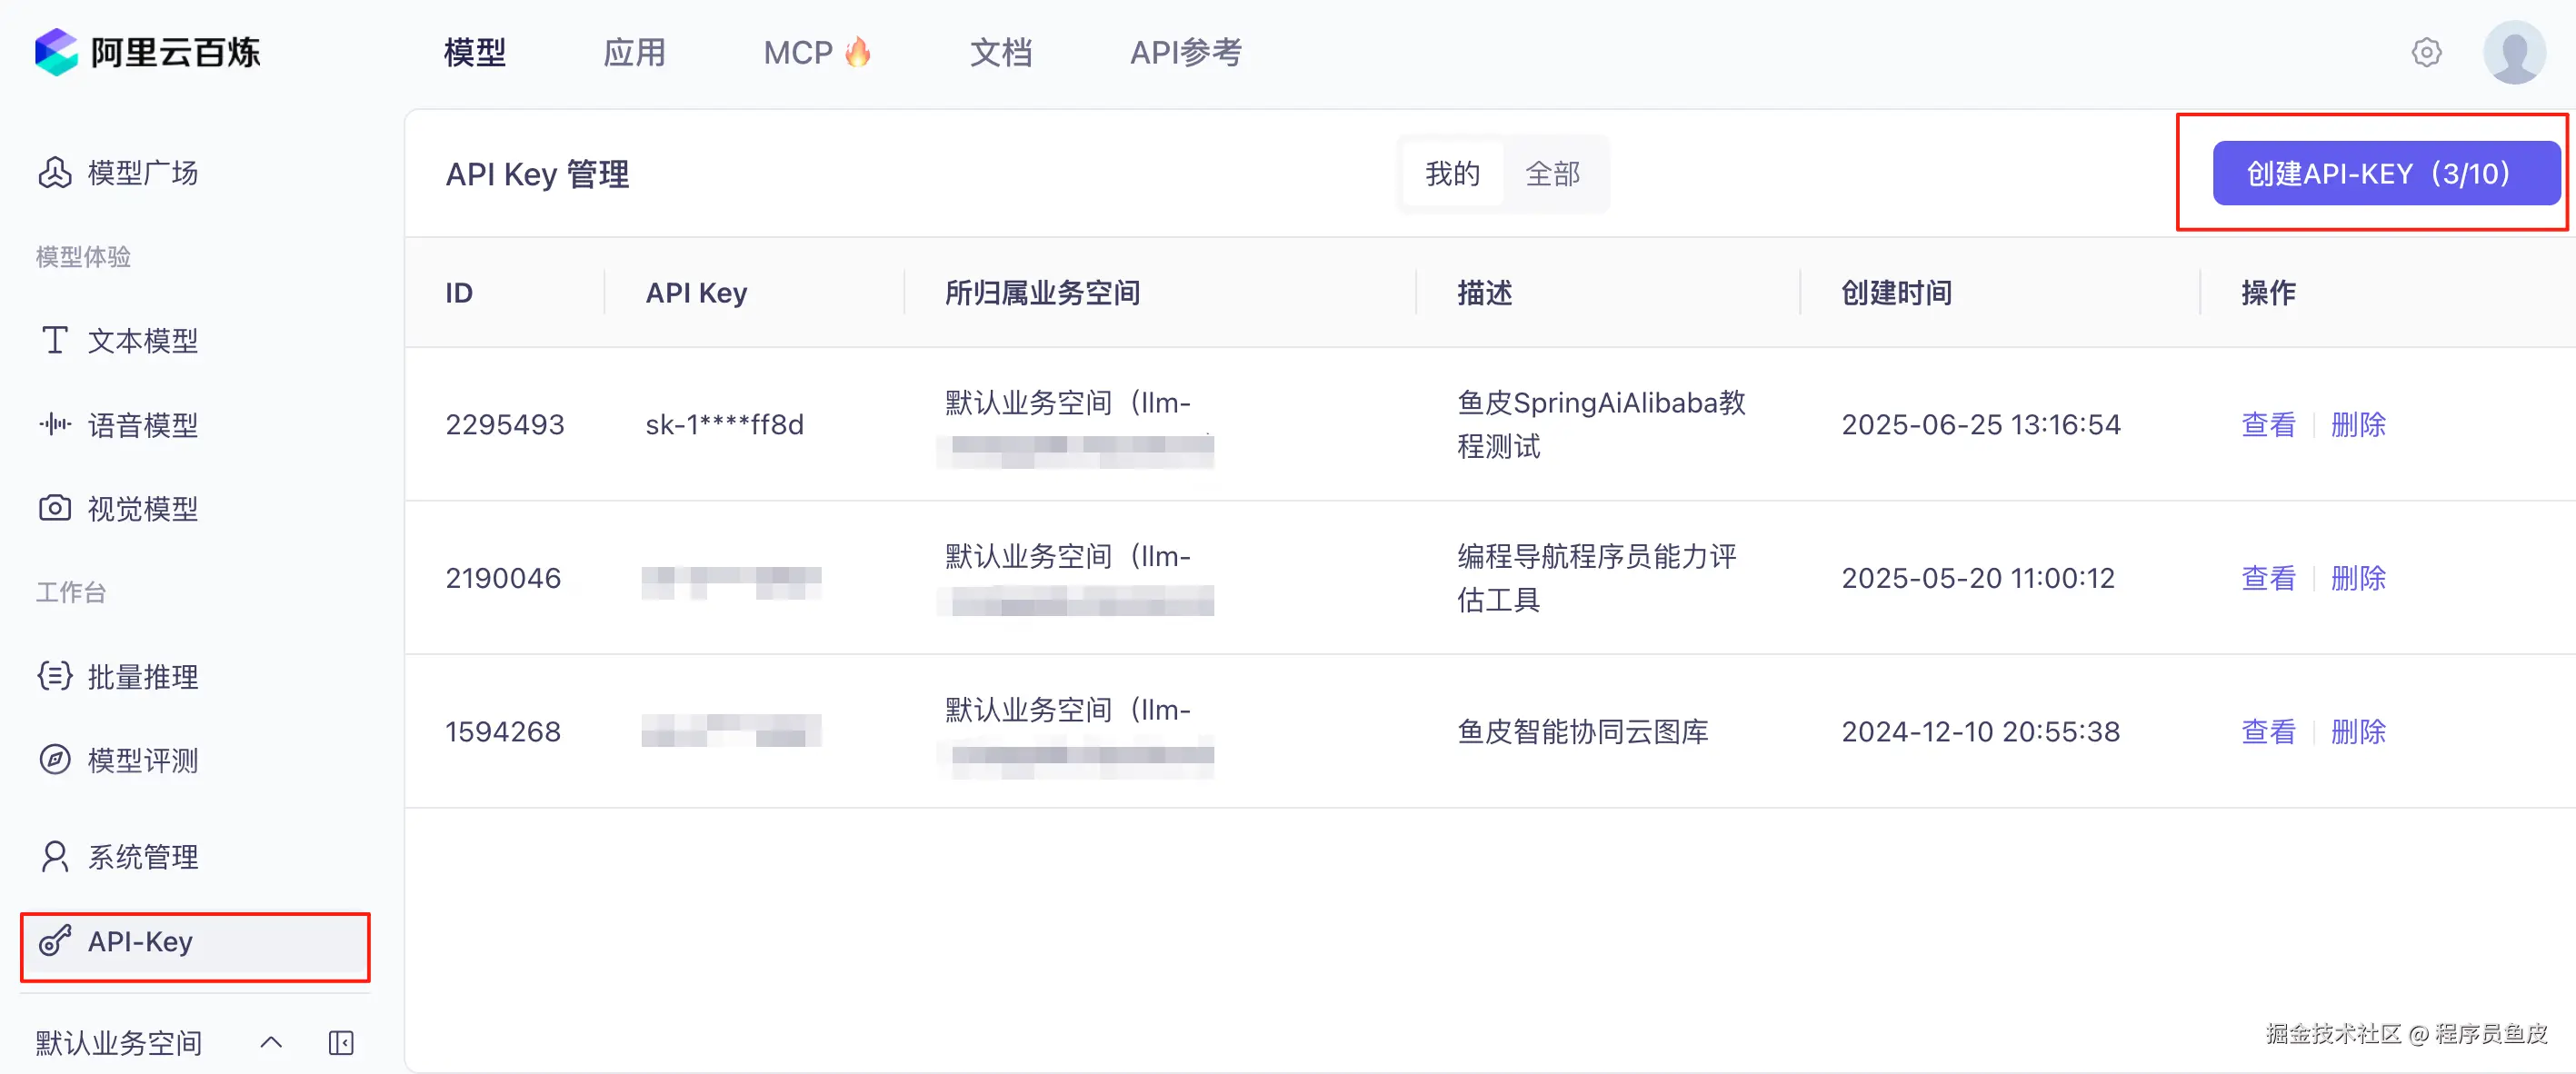
Task: Open the user avatar menu
Action: [2513, 52]
